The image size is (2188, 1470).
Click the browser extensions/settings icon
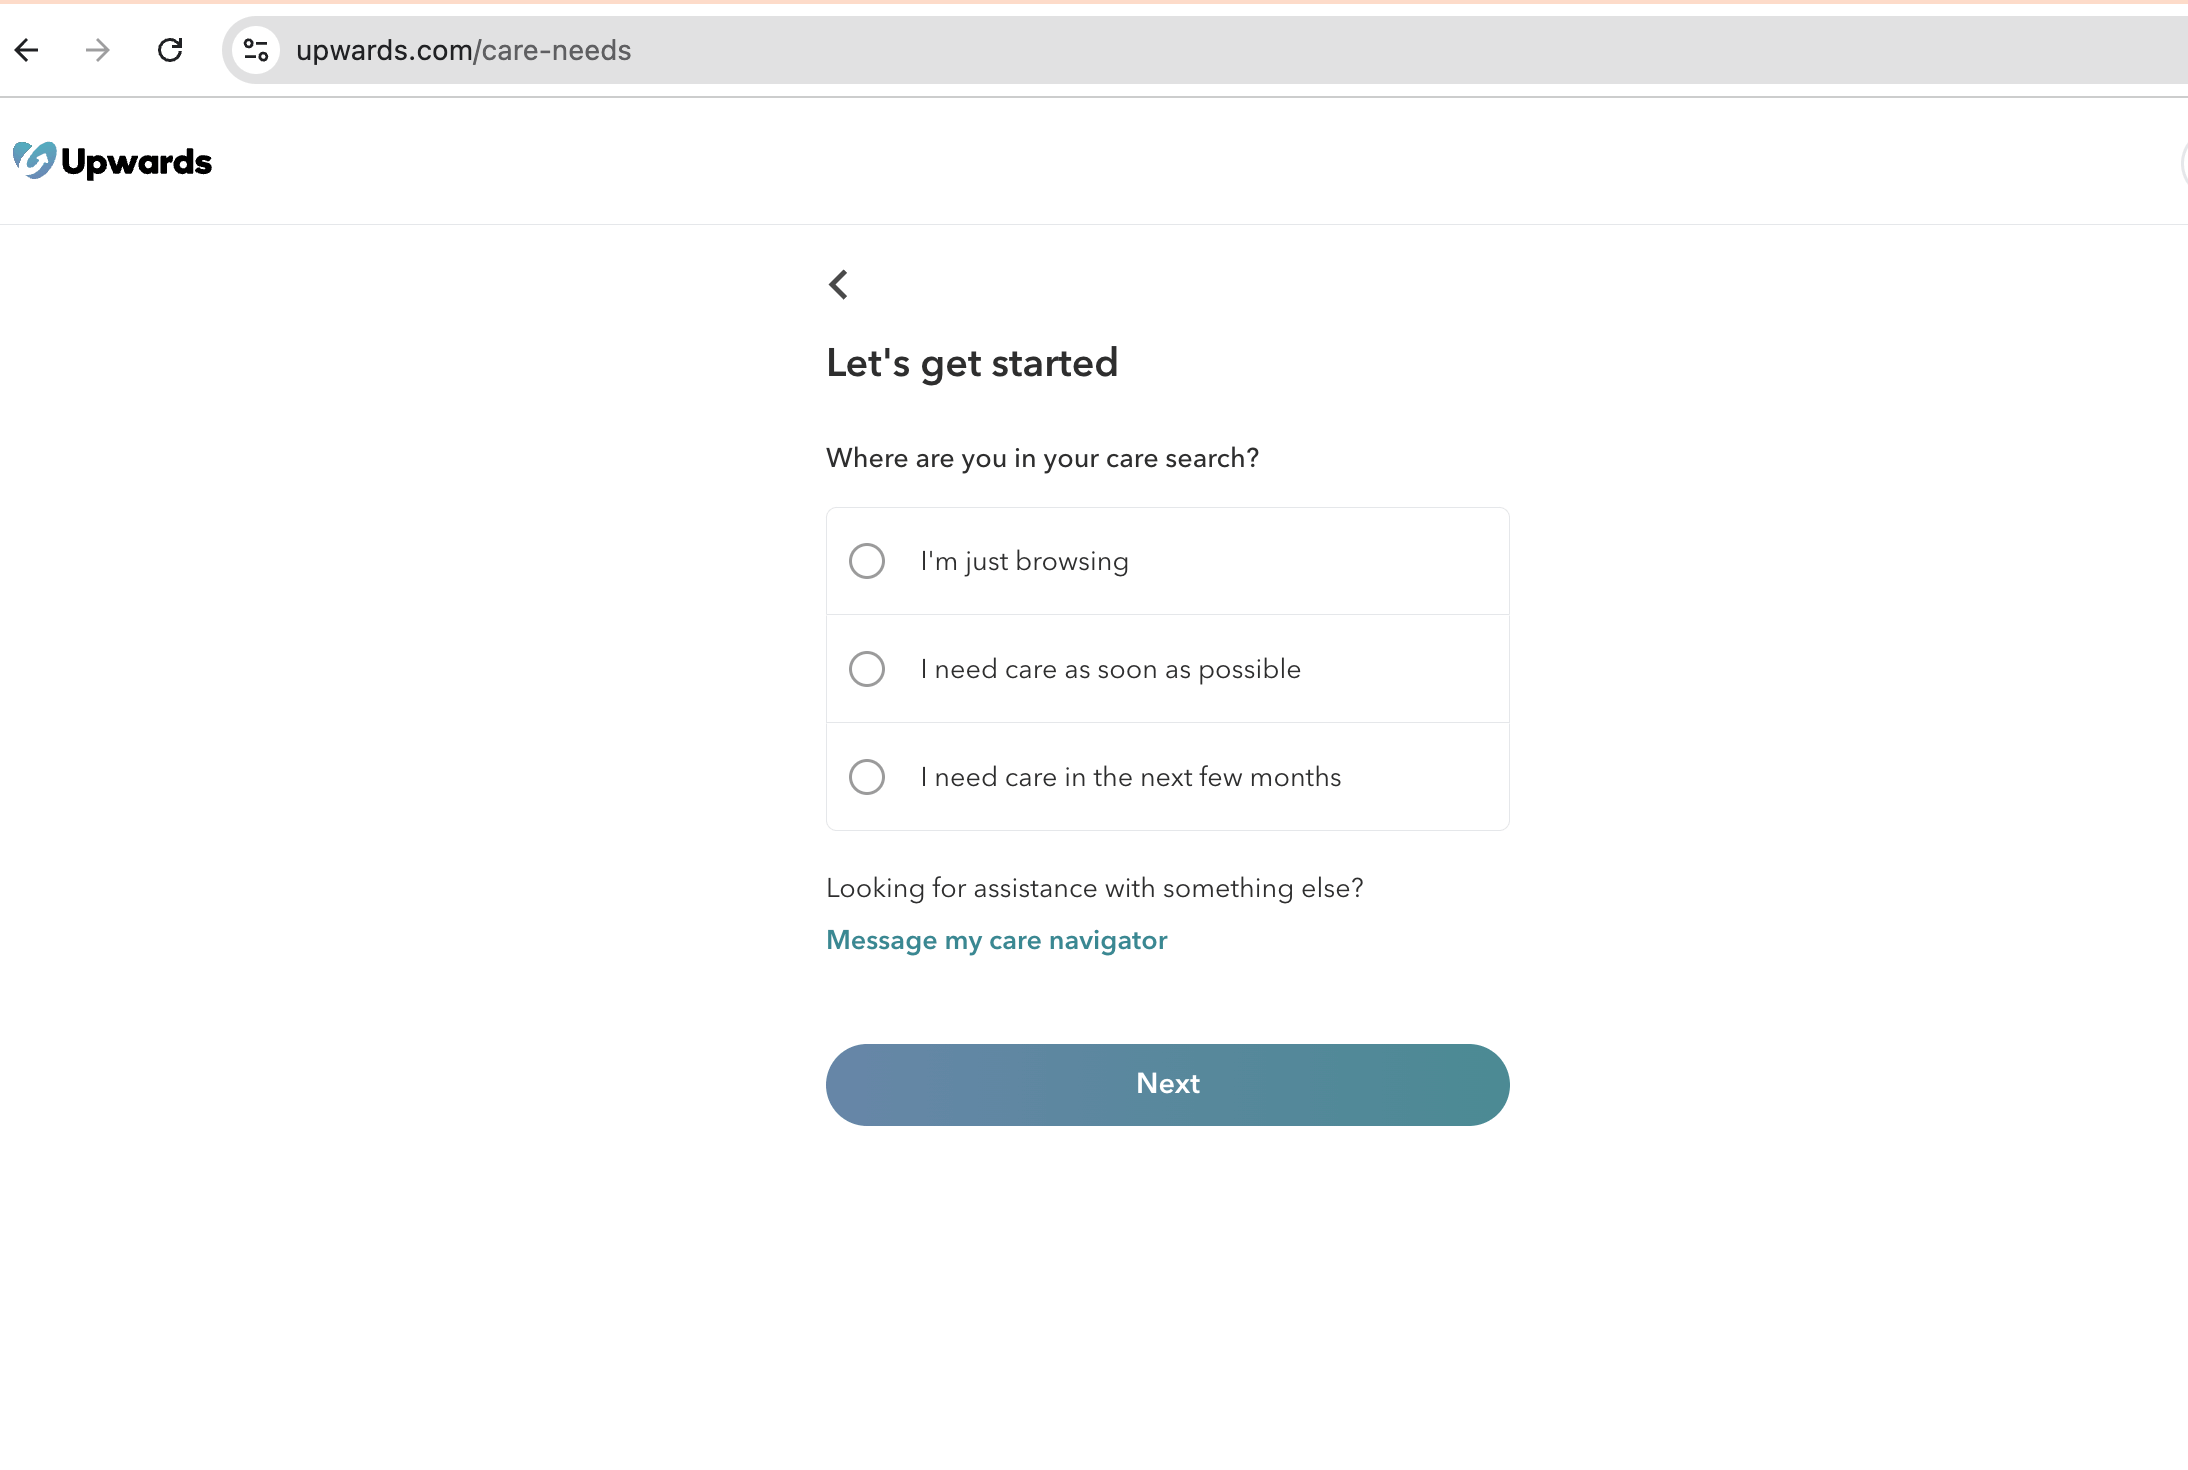coord(256,49)
